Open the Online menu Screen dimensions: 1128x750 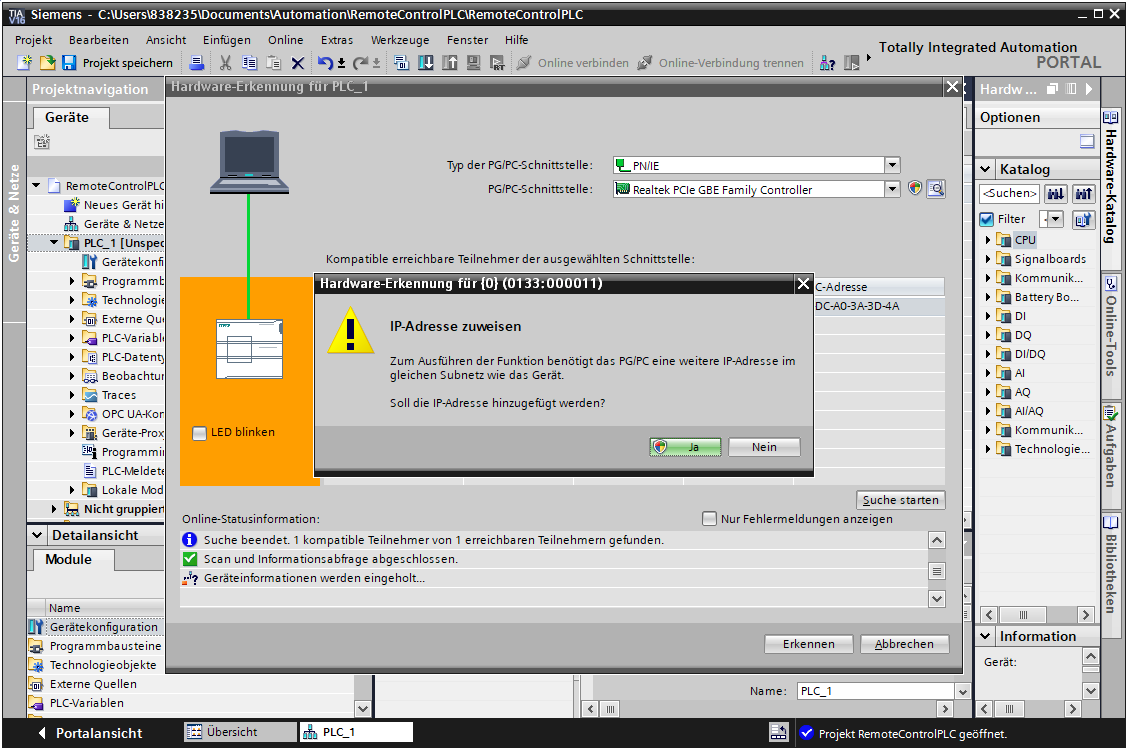[x=286, y=40]
